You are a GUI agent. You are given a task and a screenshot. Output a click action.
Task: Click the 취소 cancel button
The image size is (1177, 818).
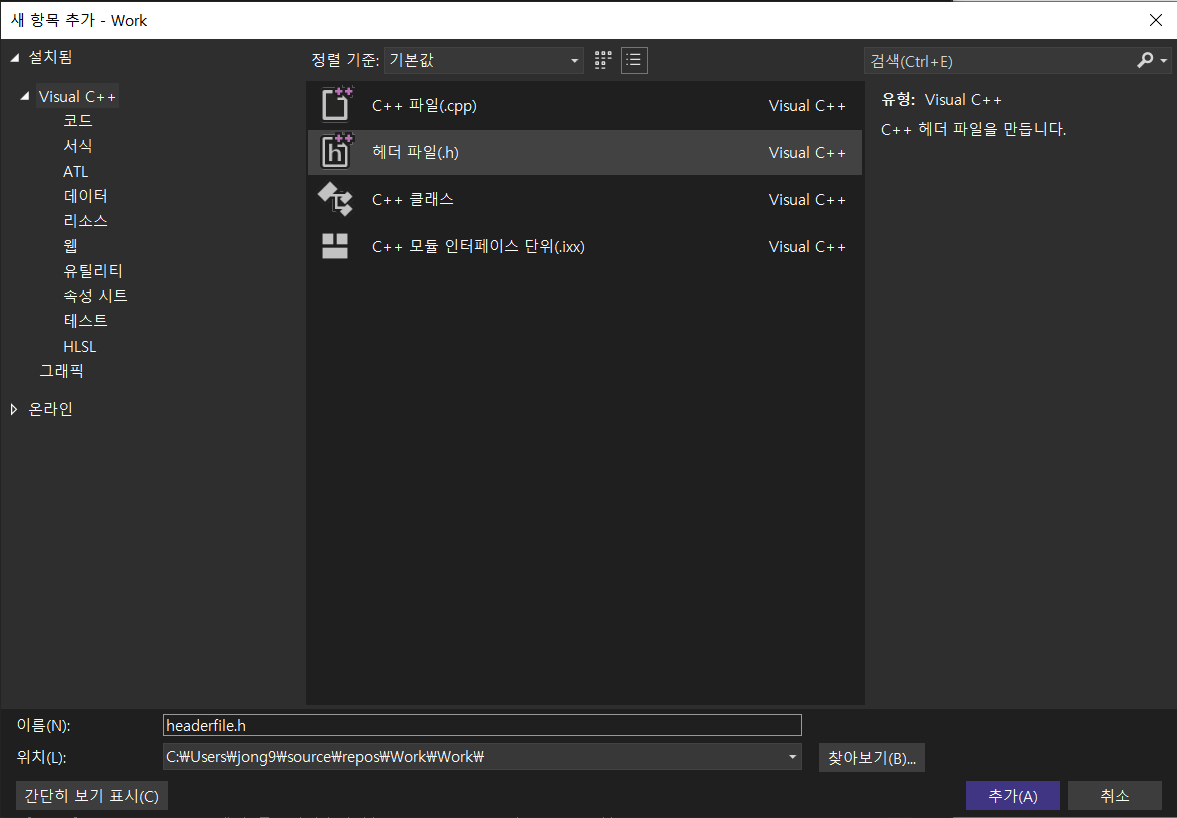[1115, 795]
